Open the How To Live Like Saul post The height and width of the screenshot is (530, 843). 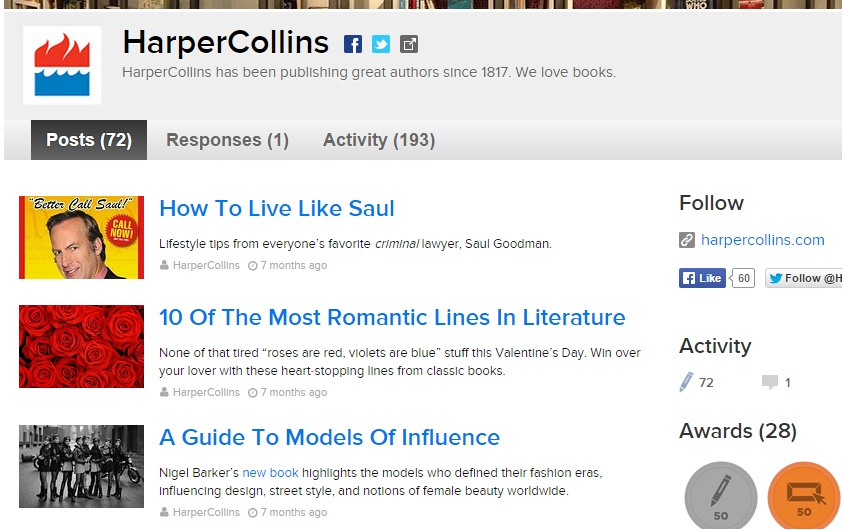pyautogui.click(x=277, y=209)
